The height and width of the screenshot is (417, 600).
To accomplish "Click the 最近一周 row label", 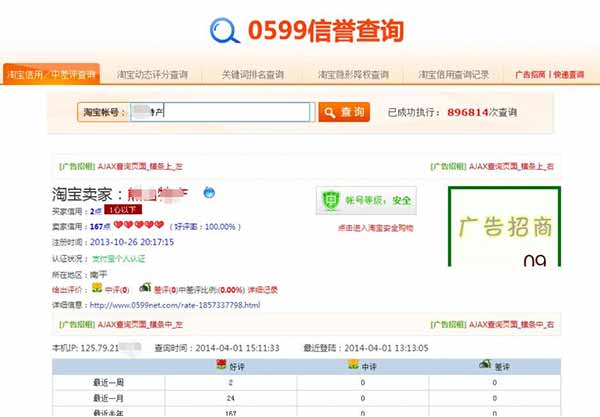I will (x=108, y=382).
